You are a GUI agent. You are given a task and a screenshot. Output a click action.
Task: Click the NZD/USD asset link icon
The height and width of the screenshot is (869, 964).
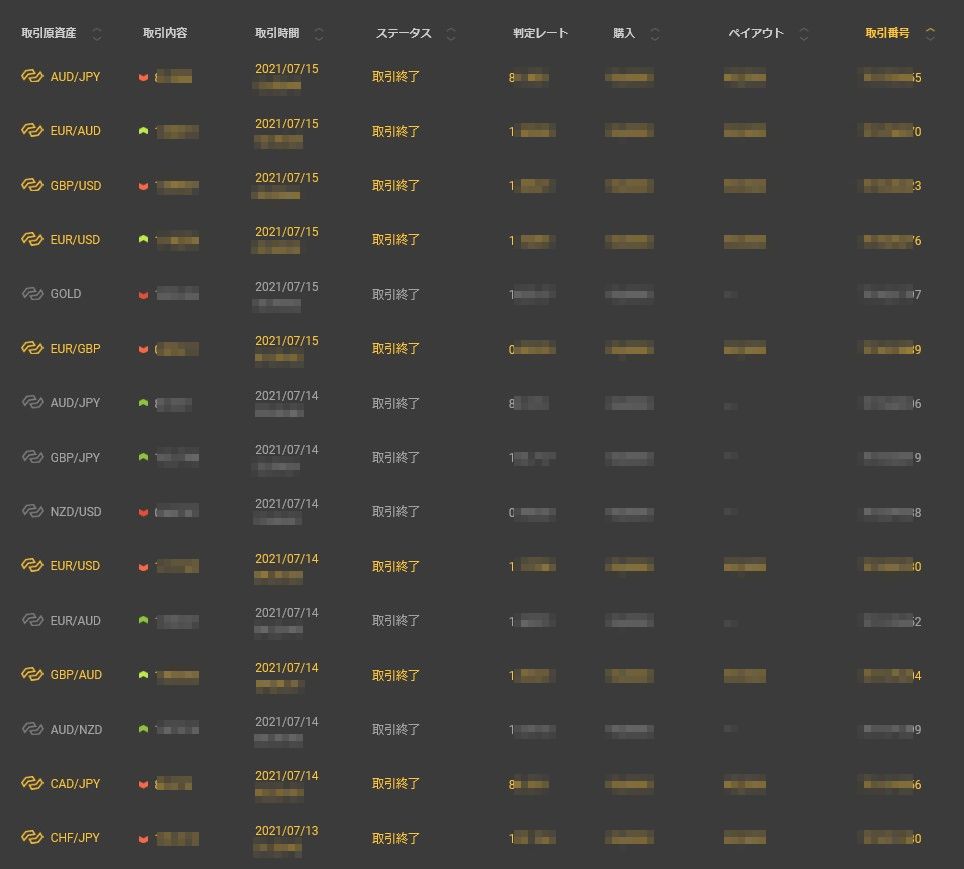click(32, 512)
